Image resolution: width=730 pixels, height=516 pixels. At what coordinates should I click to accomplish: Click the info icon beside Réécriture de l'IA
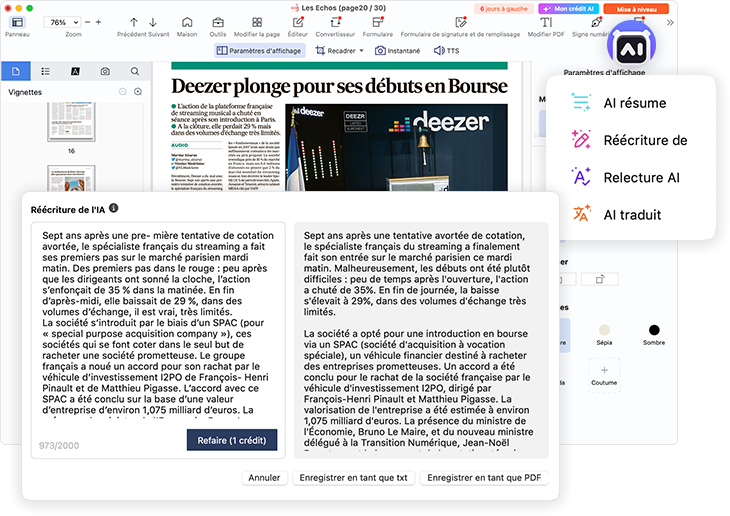114,208
